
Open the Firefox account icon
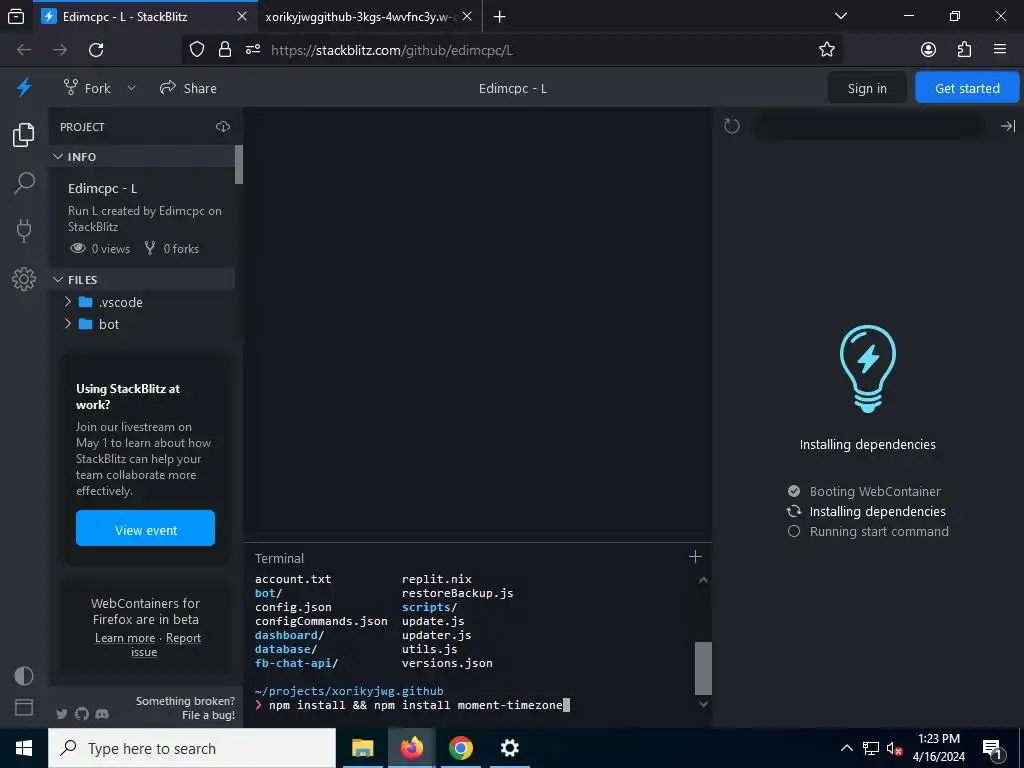coord(928,50)
